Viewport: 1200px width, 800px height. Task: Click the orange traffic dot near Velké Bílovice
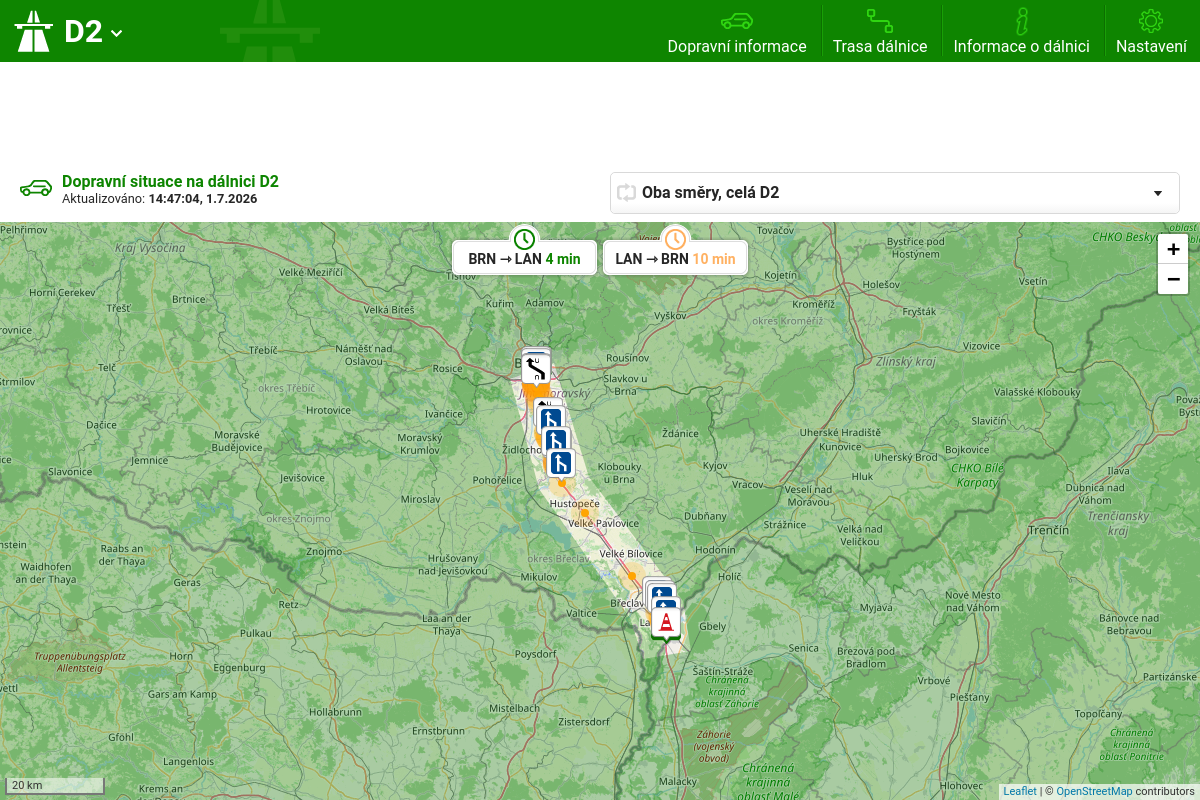pyautogui.click(x=632, y=576)
